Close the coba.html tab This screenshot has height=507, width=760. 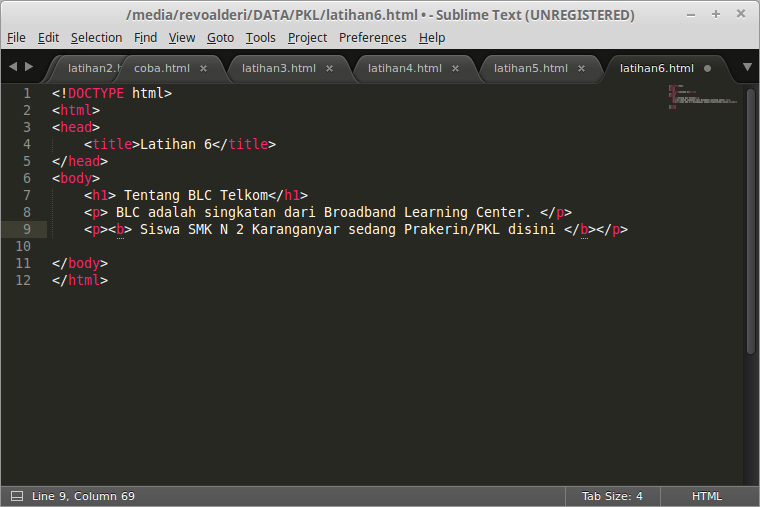click(204, 69)
